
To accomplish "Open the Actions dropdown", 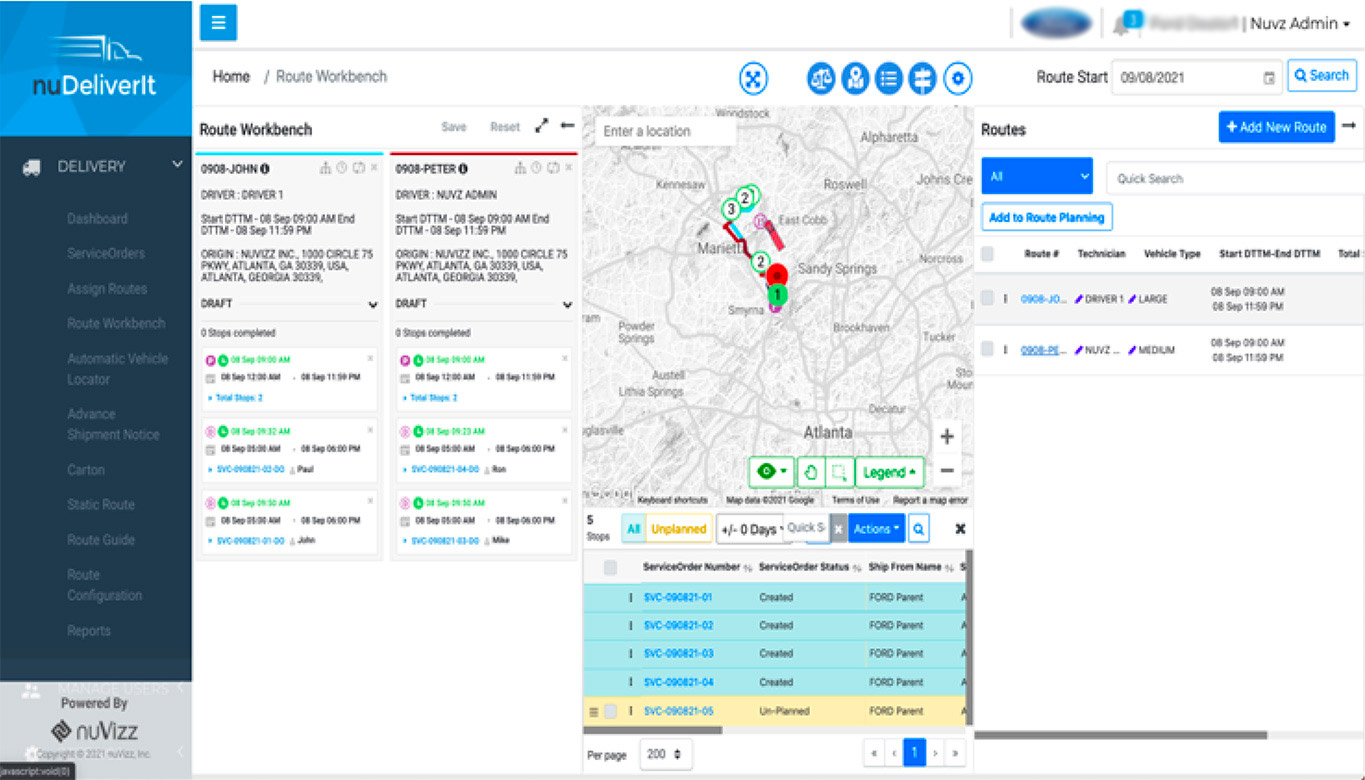I will tap(876, 528).
